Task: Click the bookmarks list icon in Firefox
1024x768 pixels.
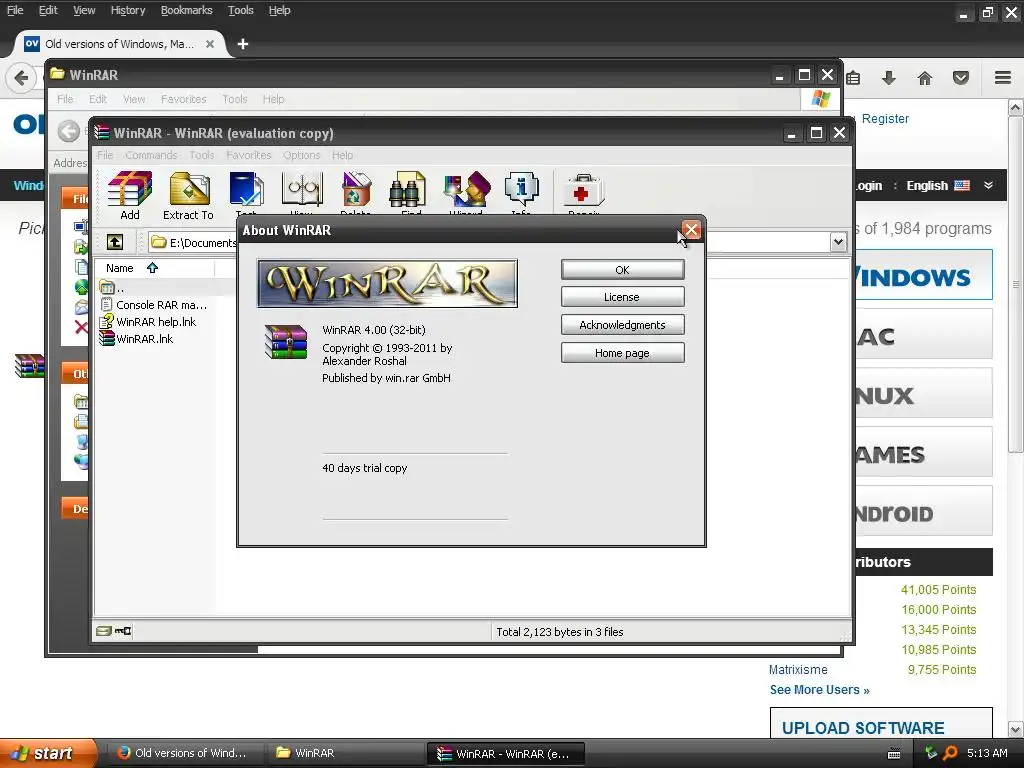Action: pos(853,78)
